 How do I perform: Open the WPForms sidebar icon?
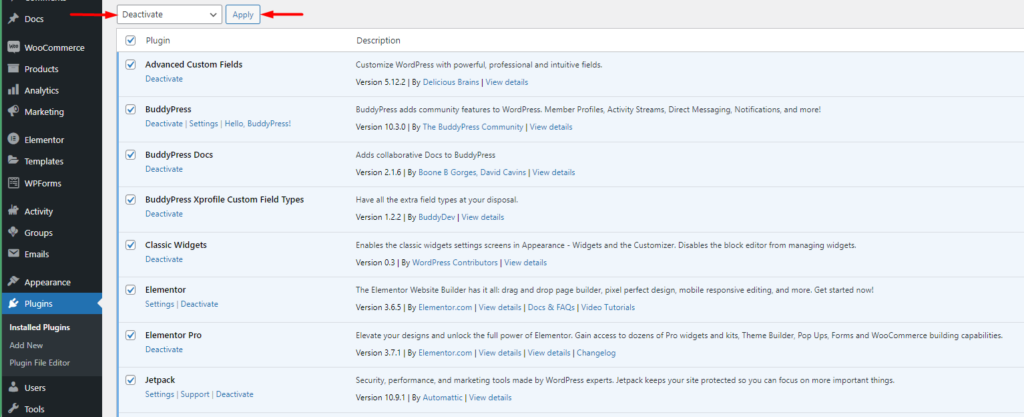13,183
